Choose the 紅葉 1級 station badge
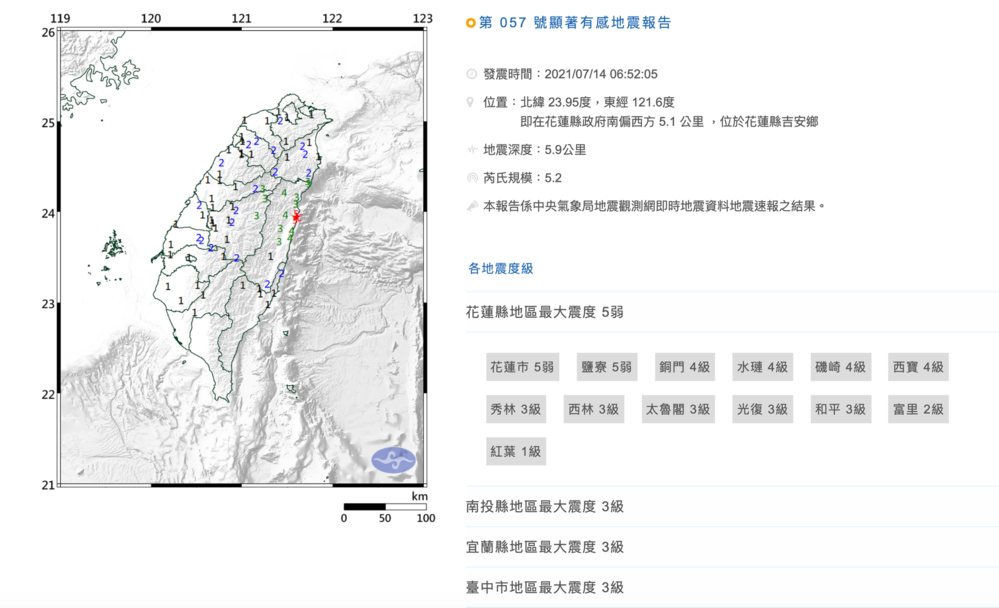999x608 pixels. [x=515, y=451]
